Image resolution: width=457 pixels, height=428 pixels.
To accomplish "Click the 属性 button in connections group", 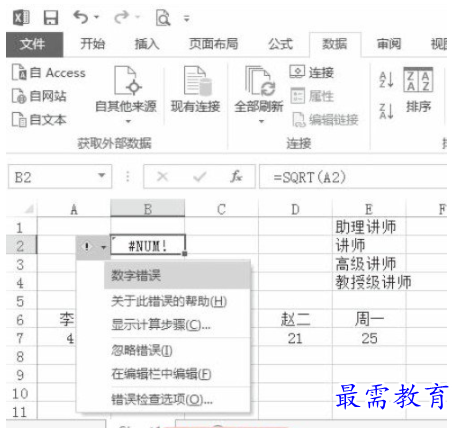I will (x=312, y=96).
